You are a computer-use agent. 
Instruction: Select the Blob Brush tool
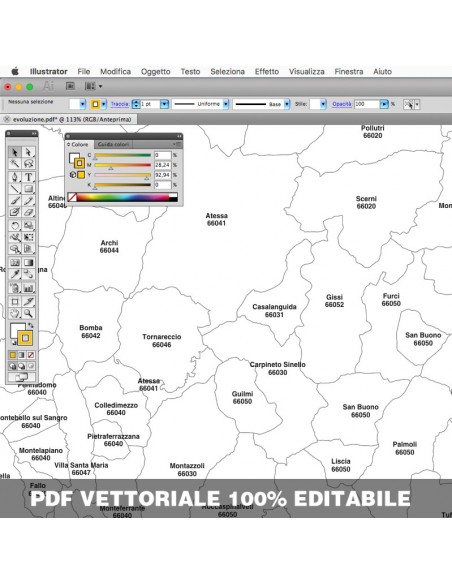coord(15,212)
